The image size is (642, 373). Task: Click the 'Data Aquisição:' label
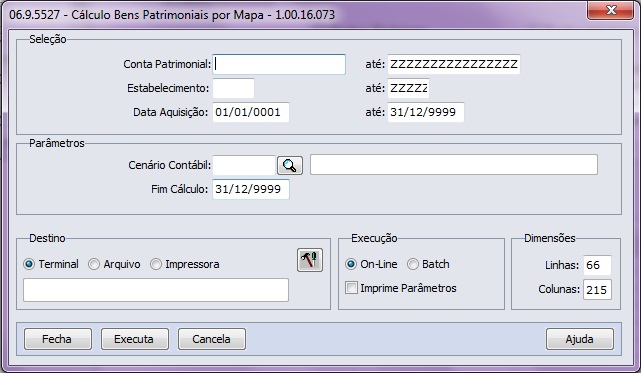[x=171, y=112]
